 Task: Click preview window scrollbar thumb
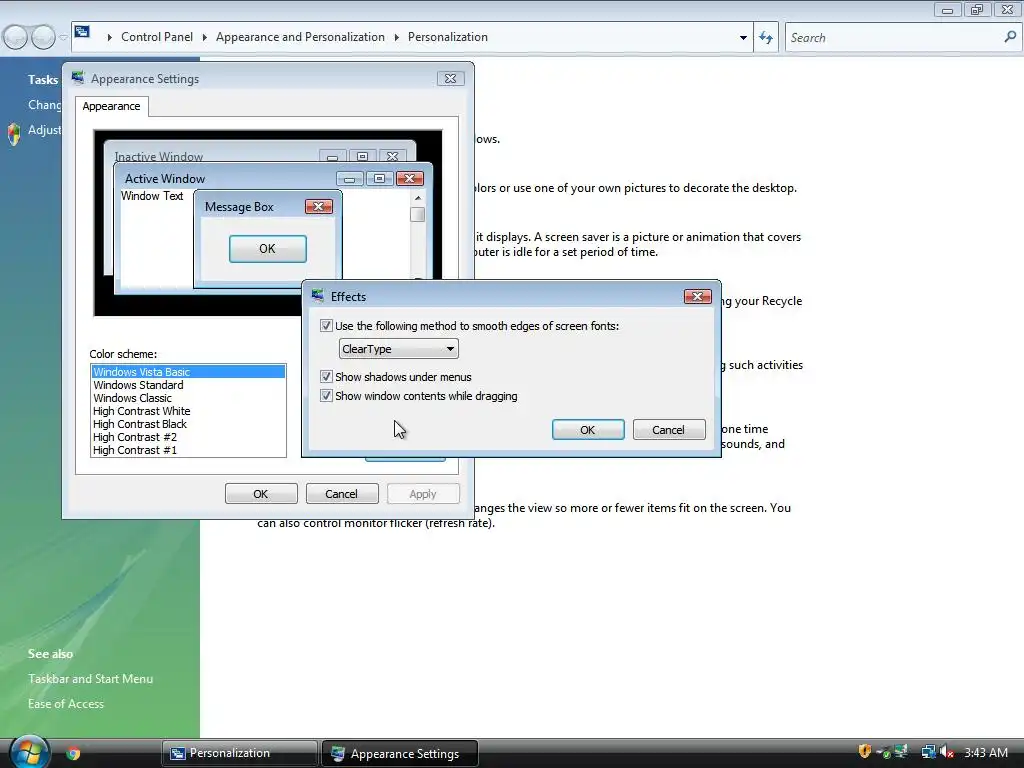417,214
